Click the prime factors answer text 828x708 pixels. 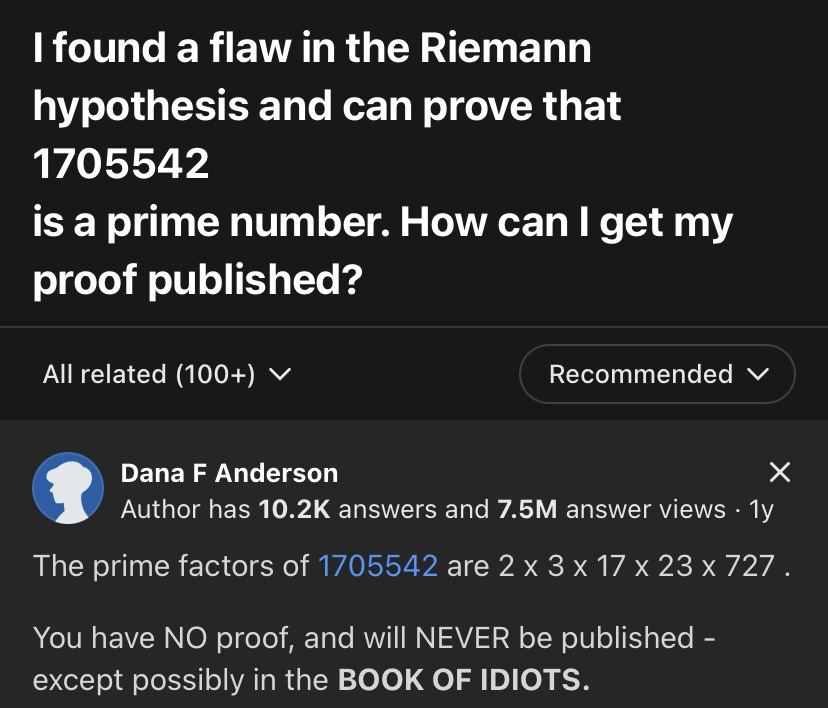tap(412, 565)
